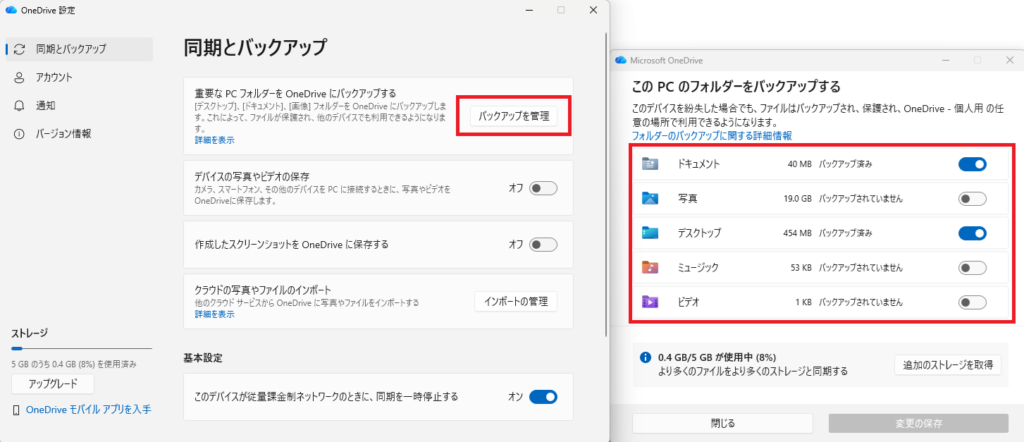Click the sync arrows icon beside 同期とバックアップ

20,49
